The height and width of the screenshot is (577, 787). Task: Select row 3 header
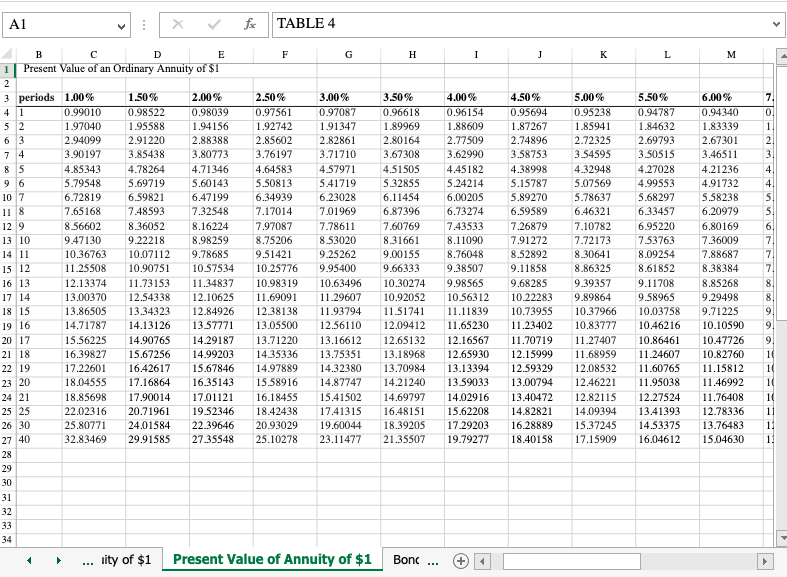[x=7, y=98]
